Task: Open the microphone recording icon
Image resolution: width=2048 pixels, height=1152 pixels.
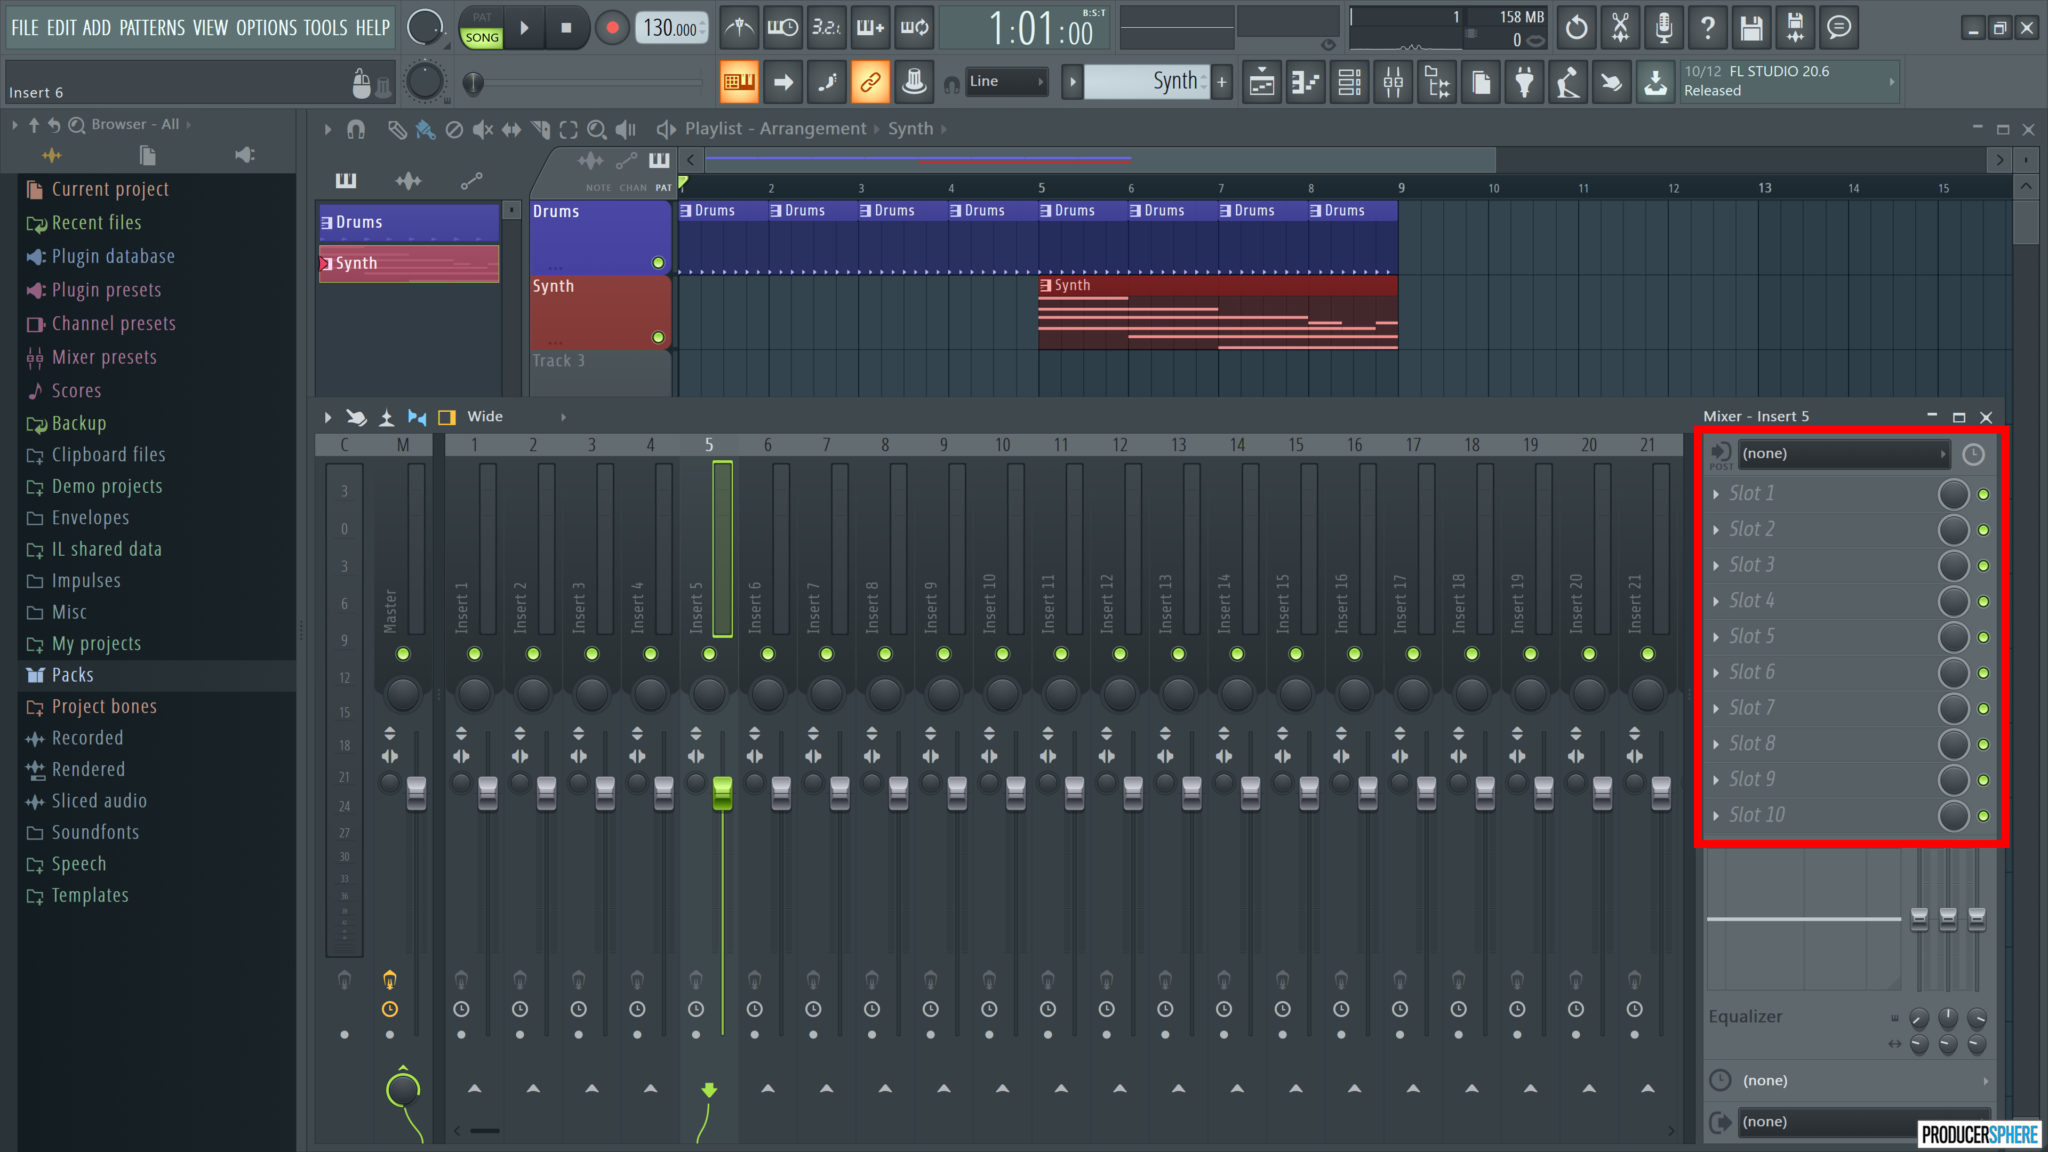Action: coord(1664,27)
